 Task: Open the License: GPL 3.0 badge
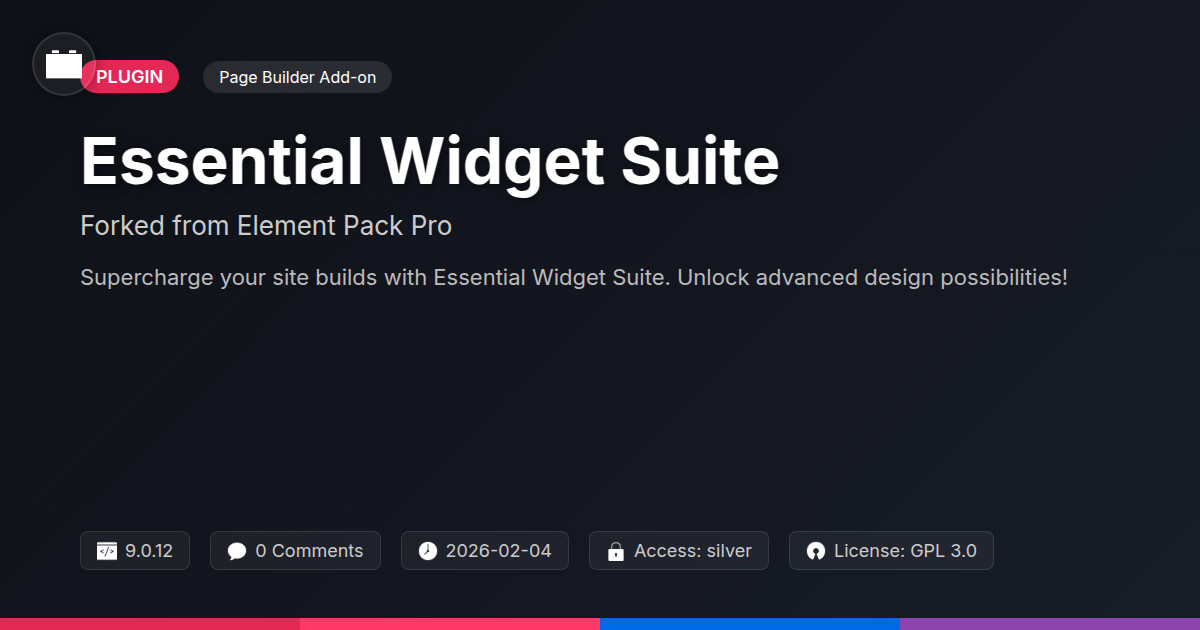click(x=891, y=551)
